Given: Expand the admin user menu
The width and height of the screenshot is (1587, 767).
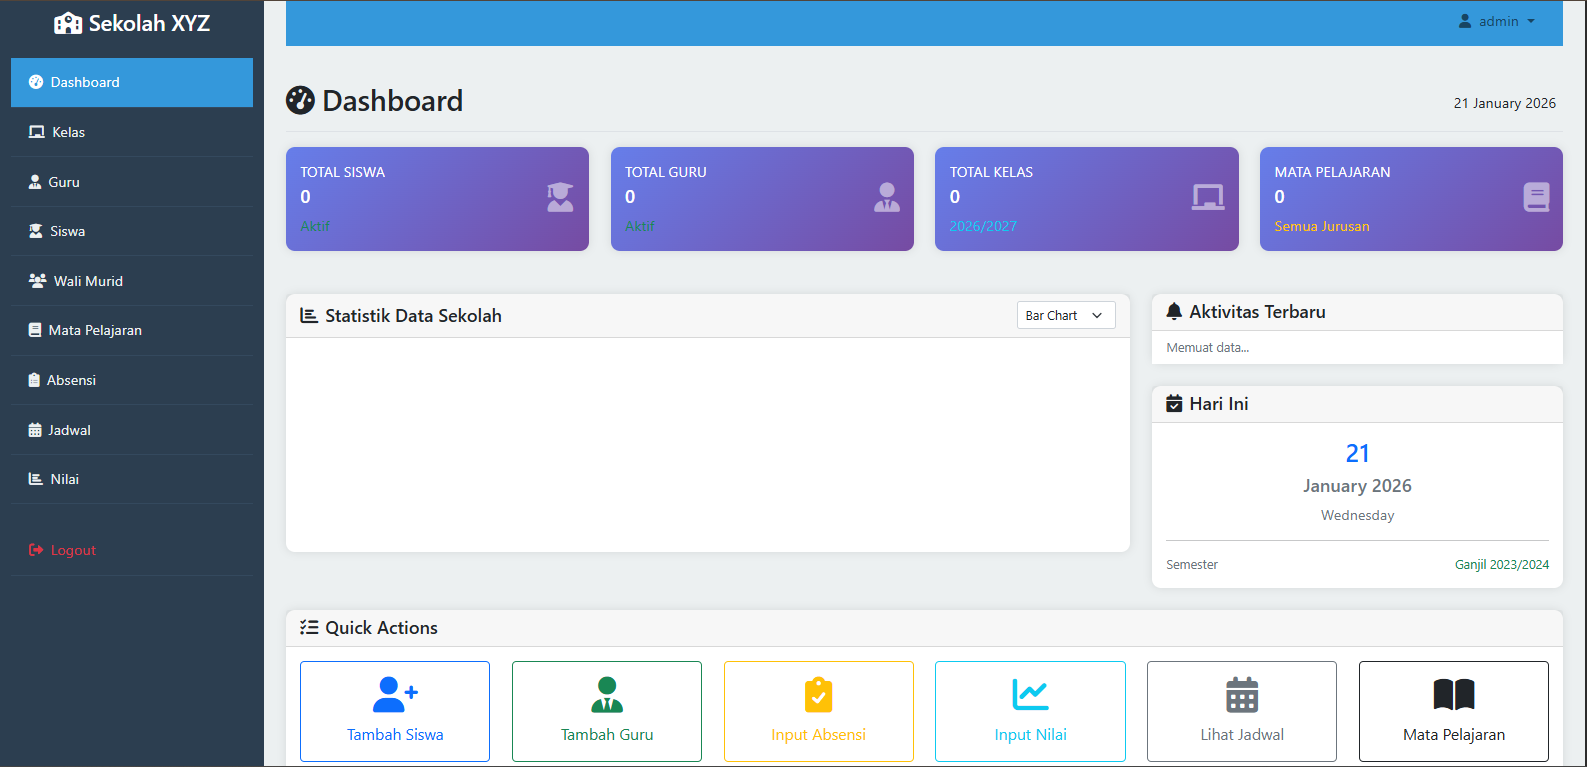Looking at the screenshot, I should (x=1497, y=21).
